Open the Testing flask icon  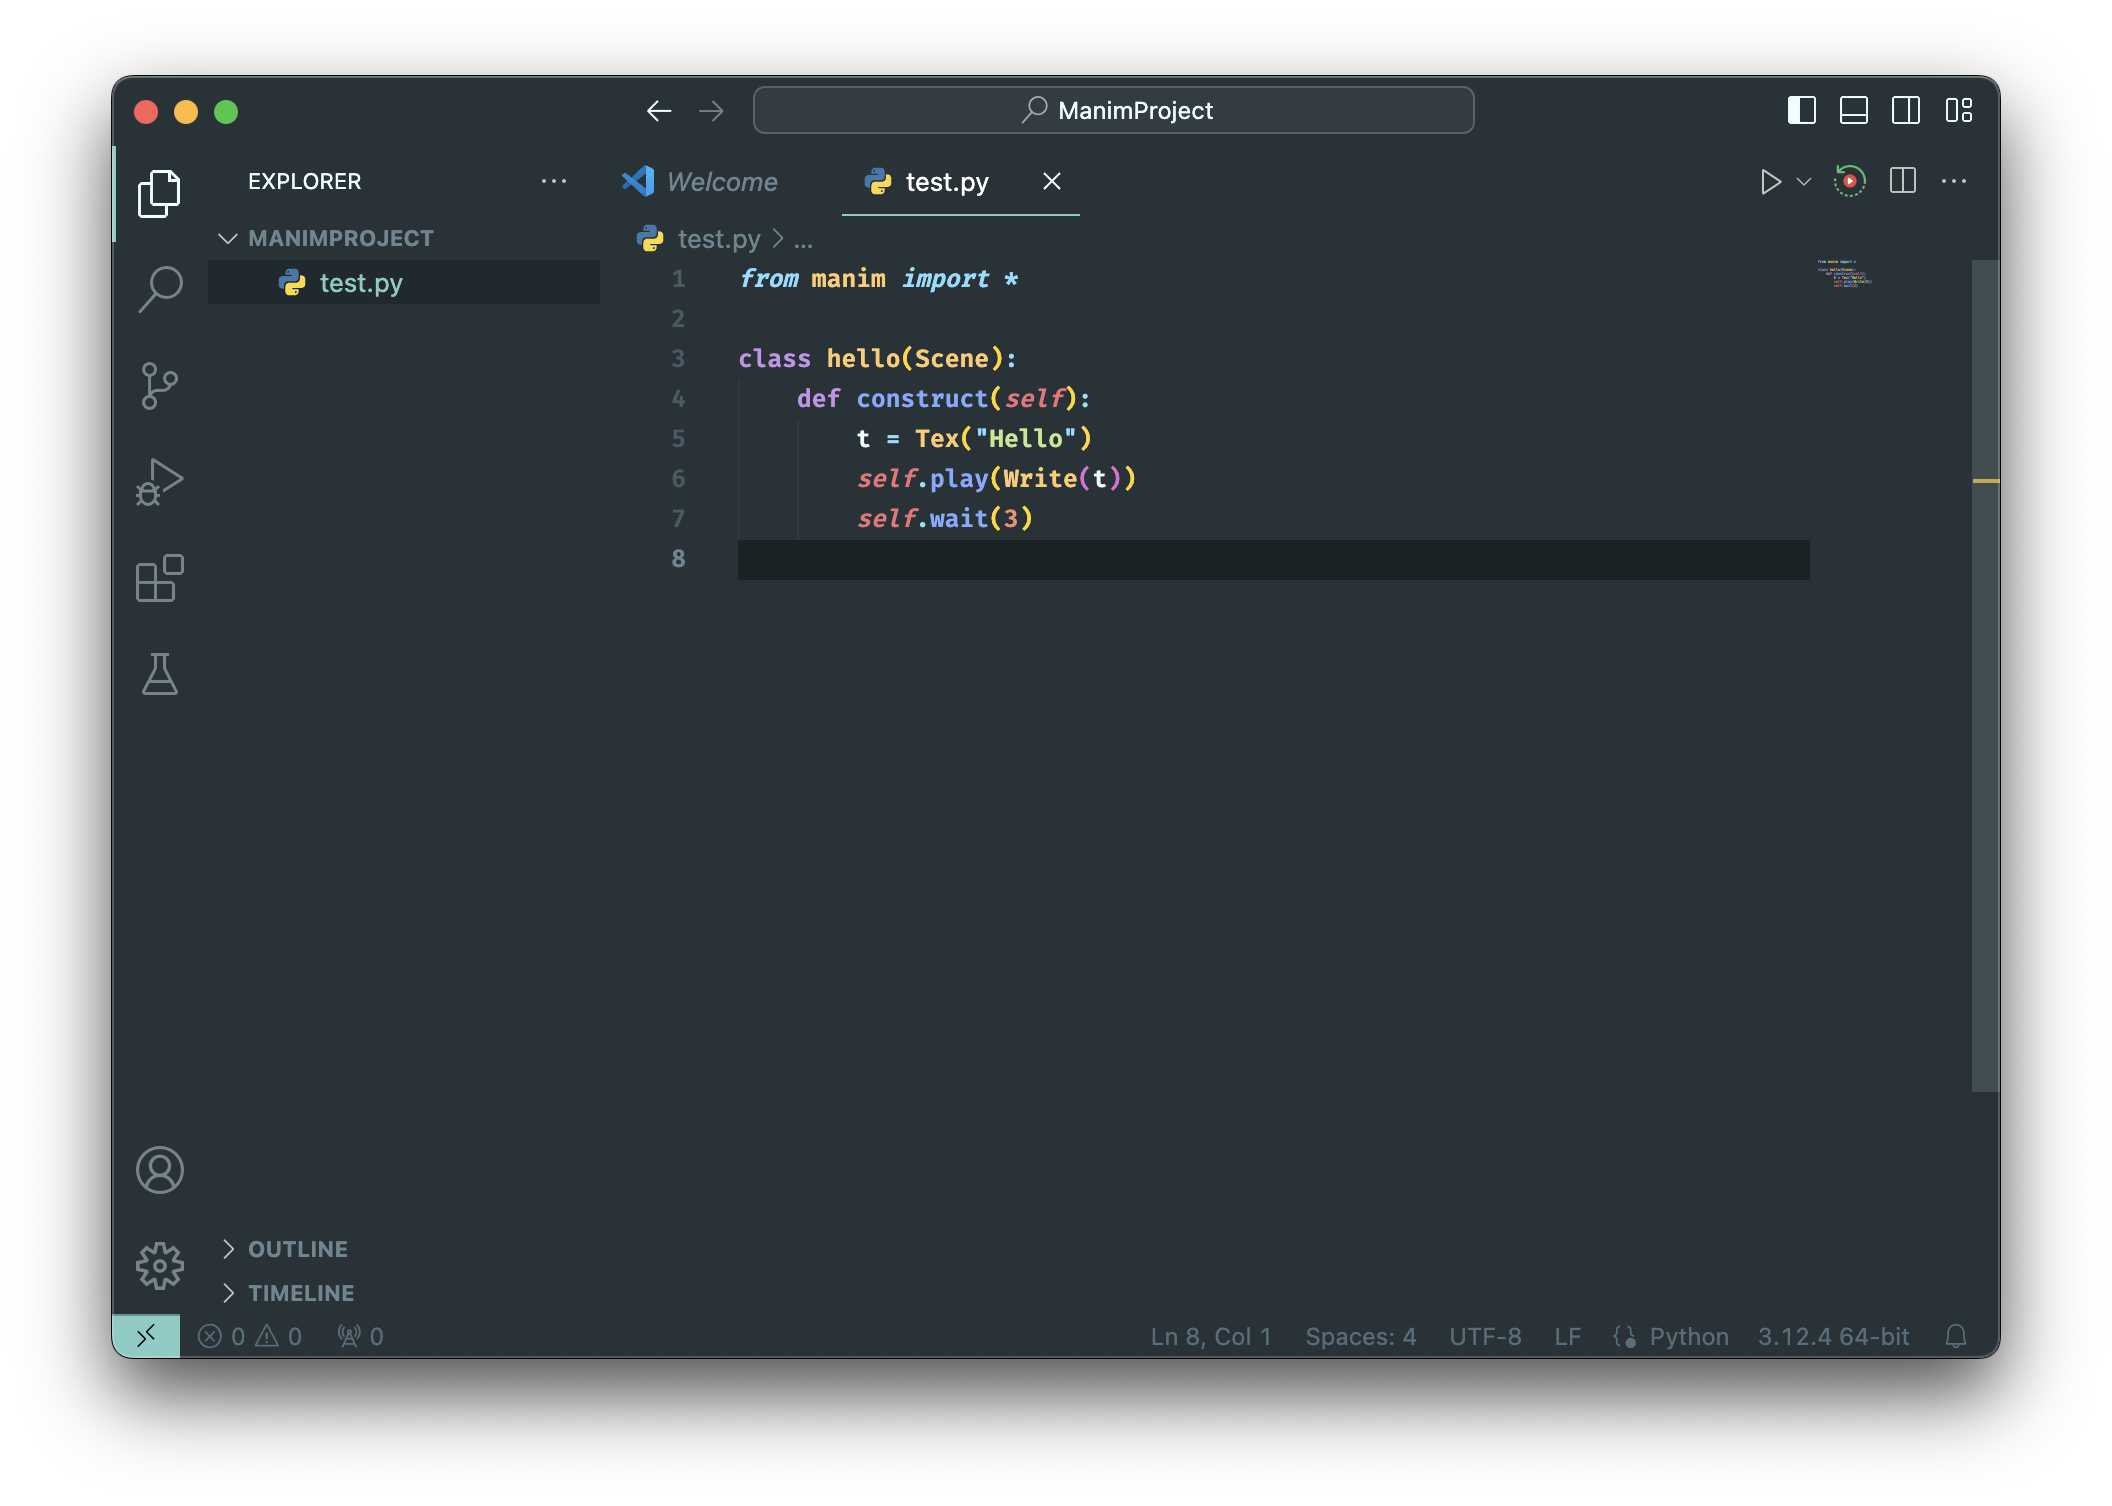coord(159,674)
